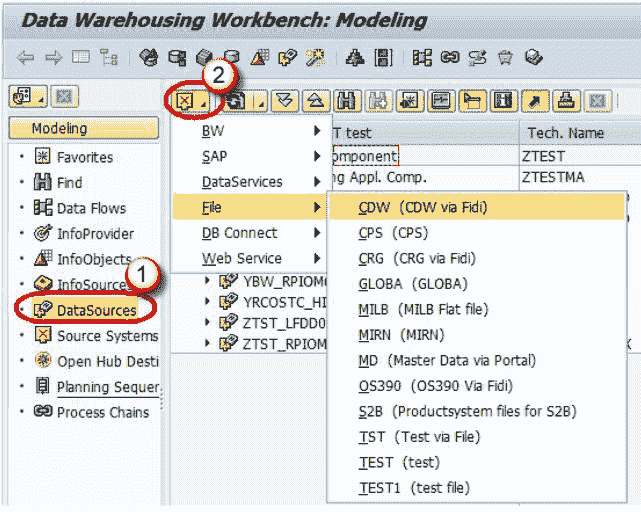Image resolution: width=641 pixels, height=512 pixels.
Task: Toggle the navigation window layout icon
Action: point(81,57)
